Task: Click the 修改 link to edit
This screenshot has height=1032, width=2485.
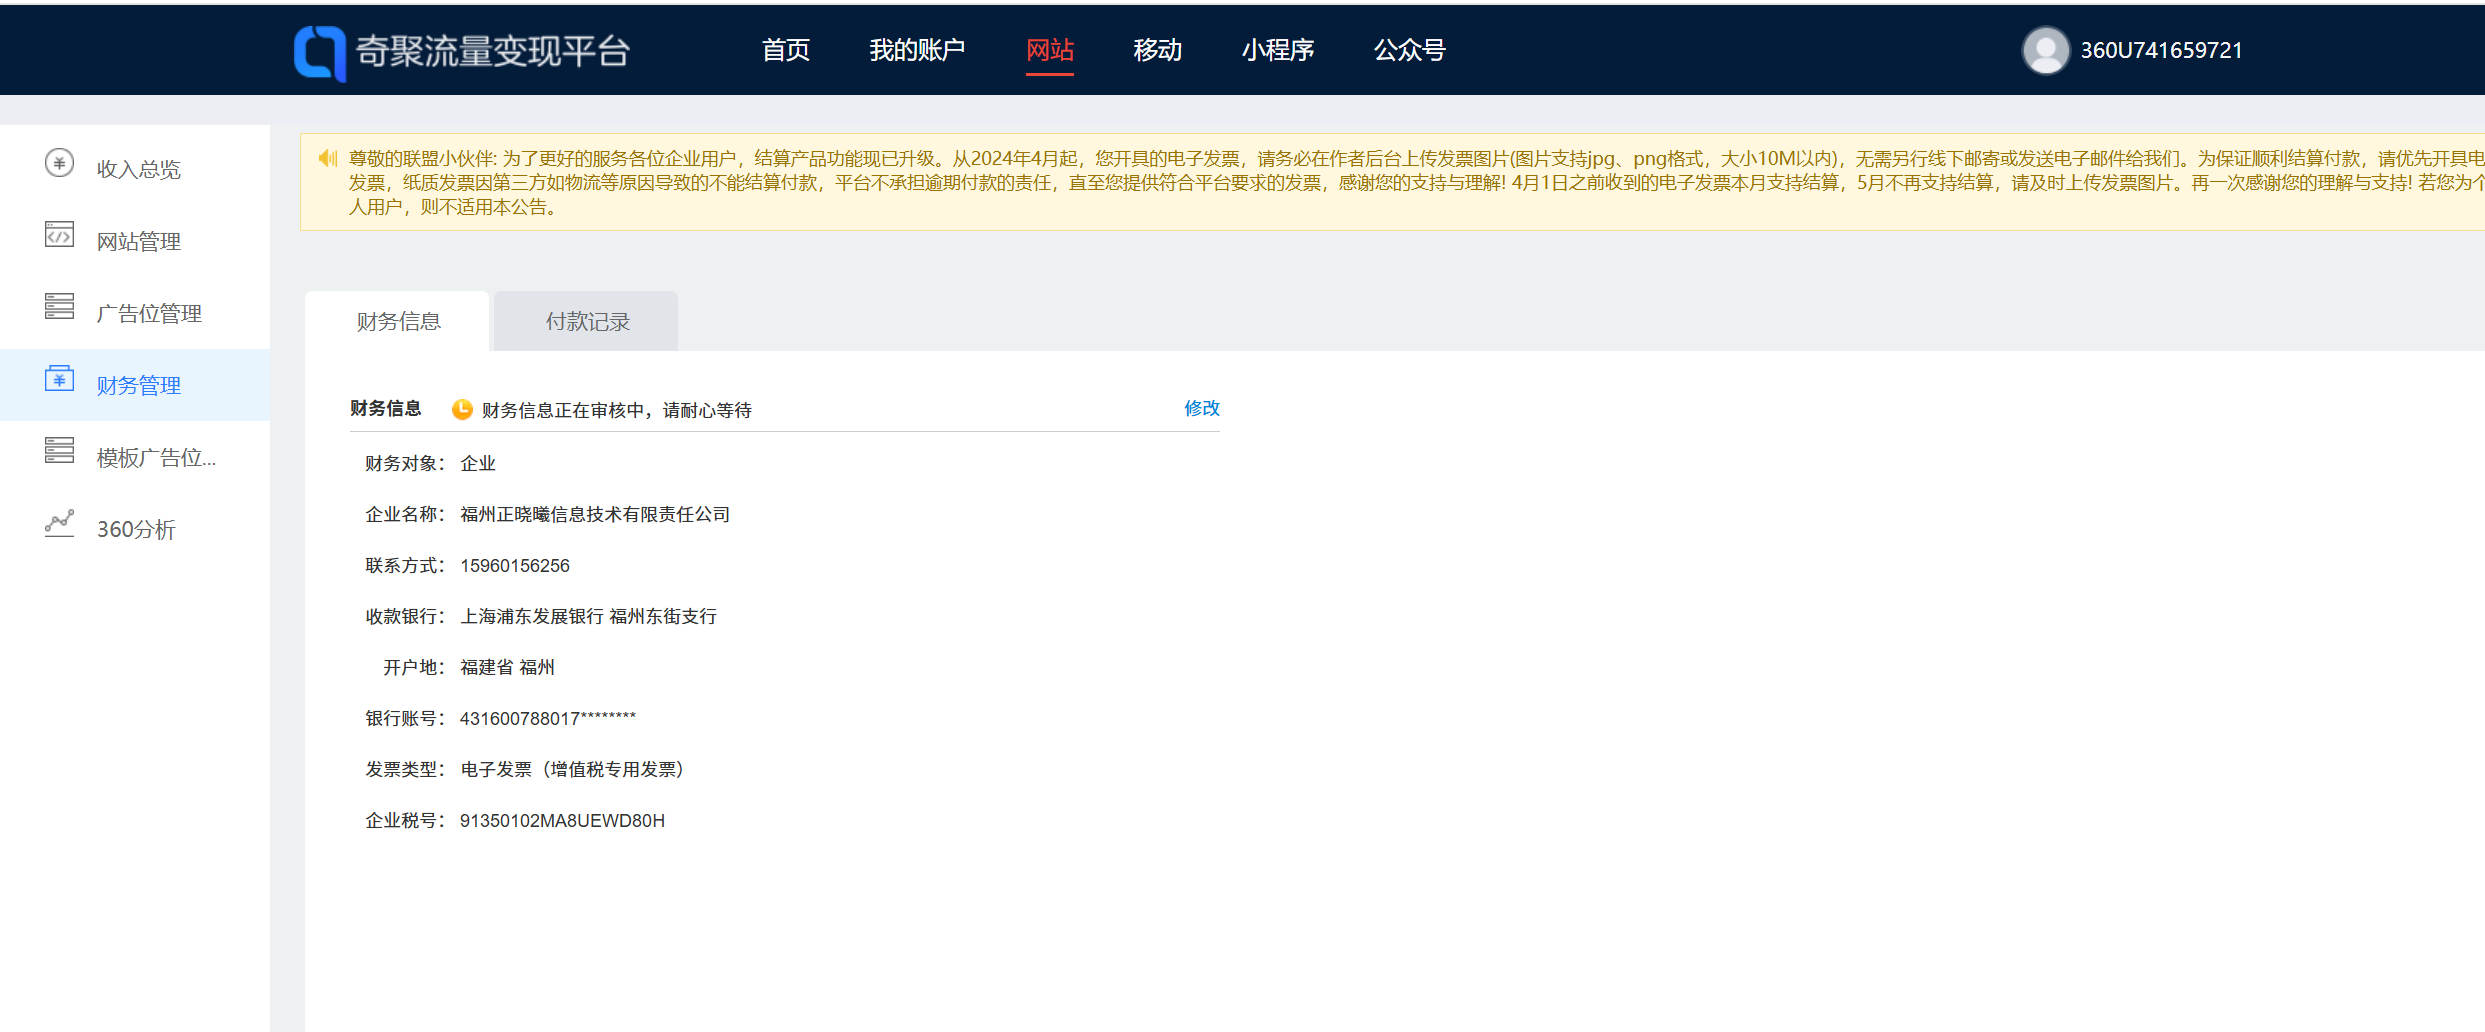Action: point(1201,408)
